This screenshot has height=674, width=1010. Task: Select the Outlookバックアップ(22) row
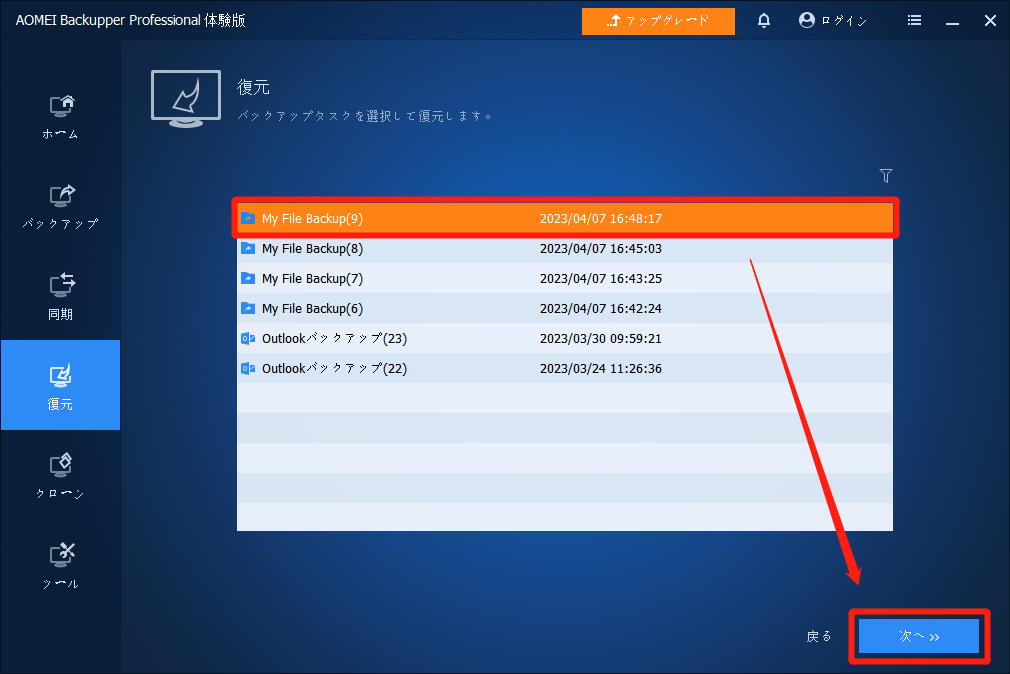[565, 369]
